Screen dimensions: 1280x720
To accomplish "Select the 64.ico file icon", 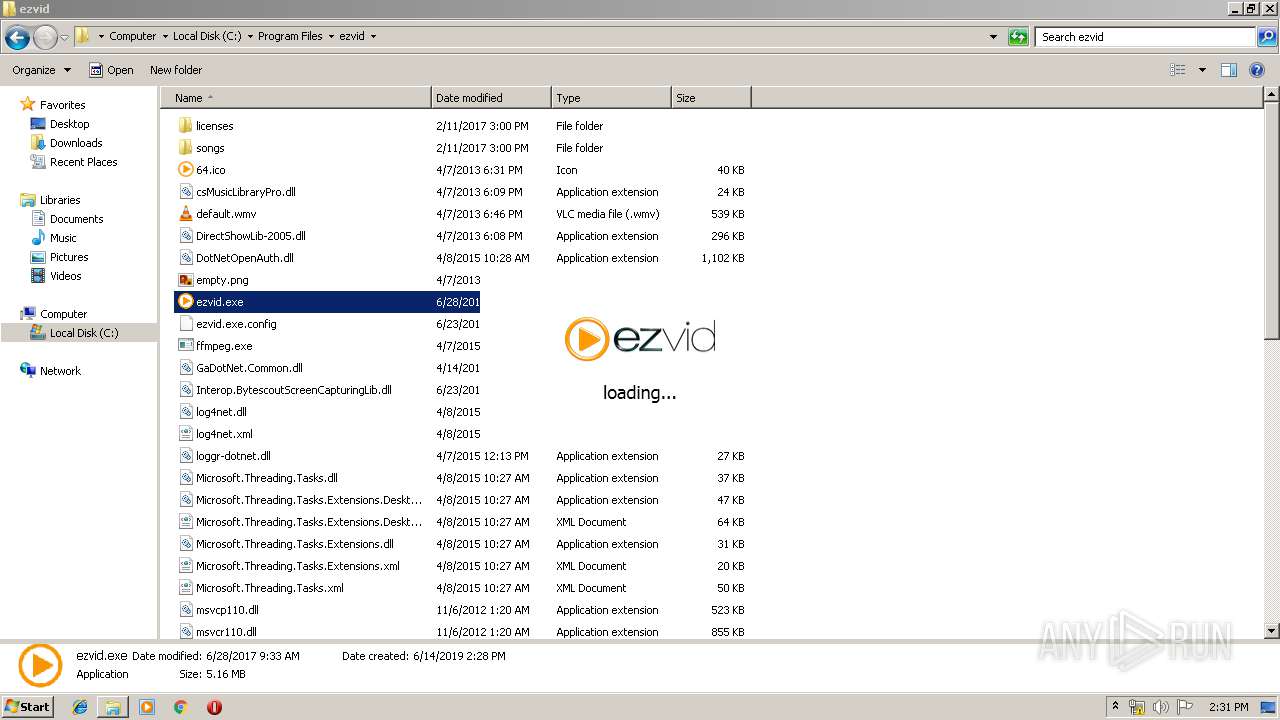I will (186, 170).
